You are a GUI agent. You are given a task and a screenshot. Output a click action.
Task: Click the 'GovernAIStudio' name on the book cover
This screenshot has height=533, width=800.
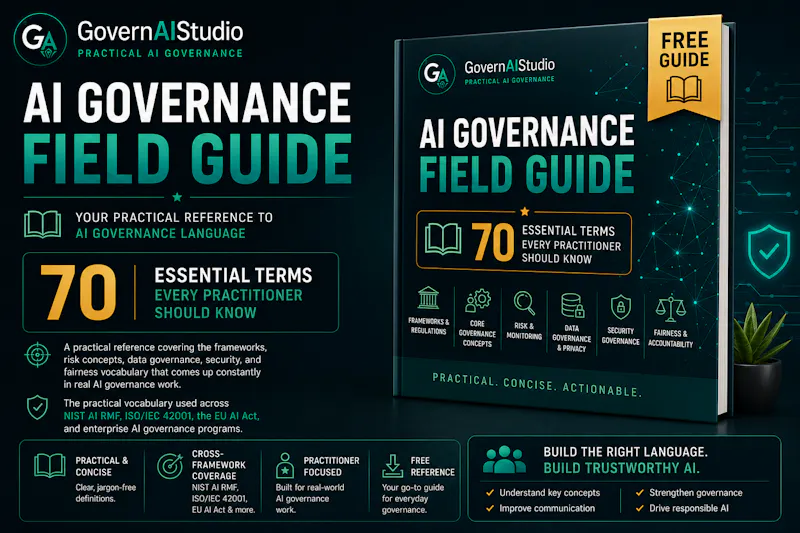(x=509, y=66)
